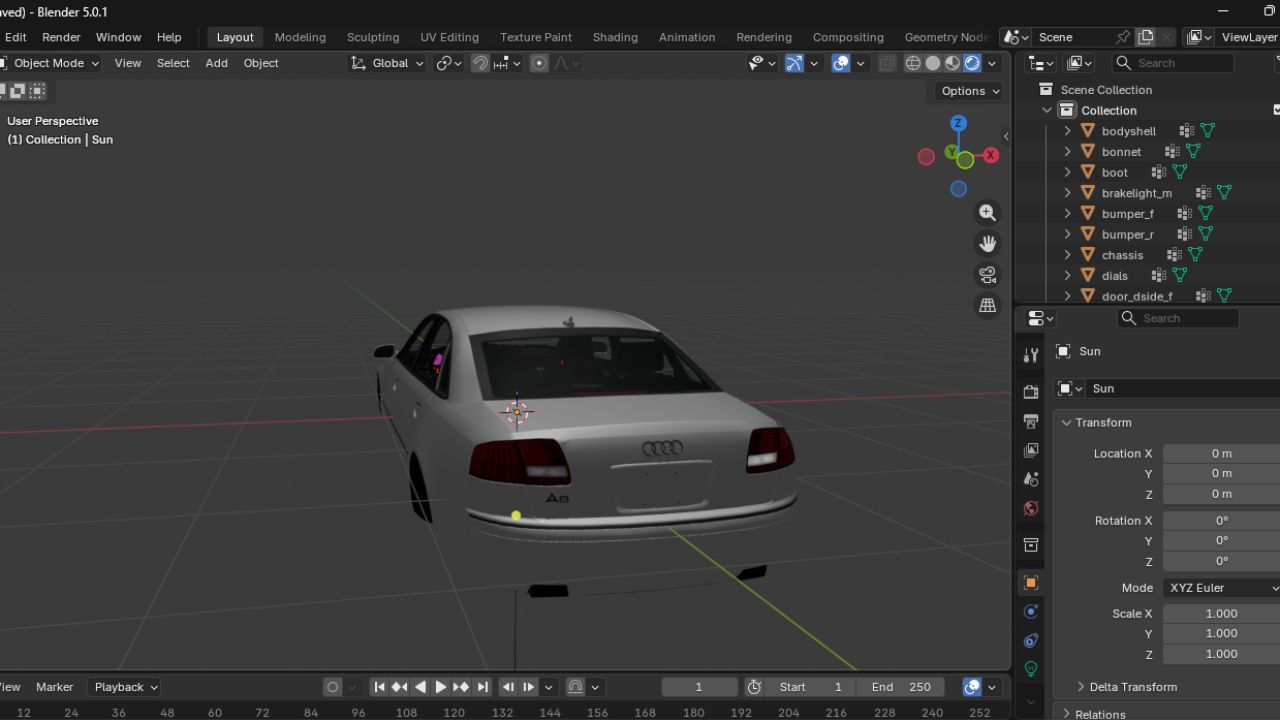1280x720 pixels.
Task: Open the XYZ Euler rotation Mode dropdown
Action: tap(1220, 587)
